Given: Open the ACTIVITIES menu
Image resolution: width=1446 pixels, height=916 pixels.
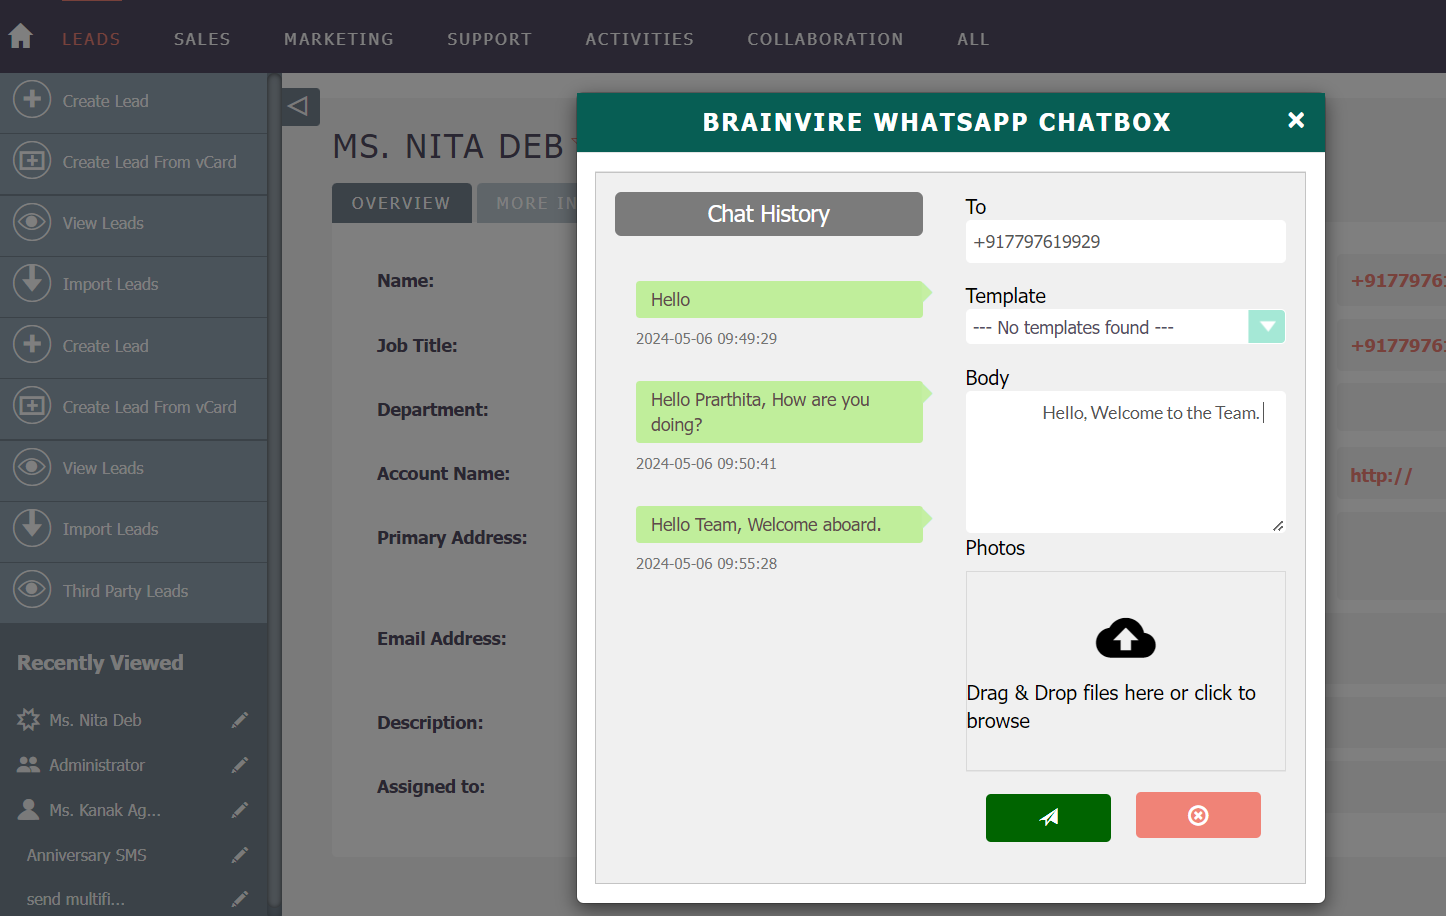Looking at the screenshot, I should pyautogui.click(x=640, y=39).
